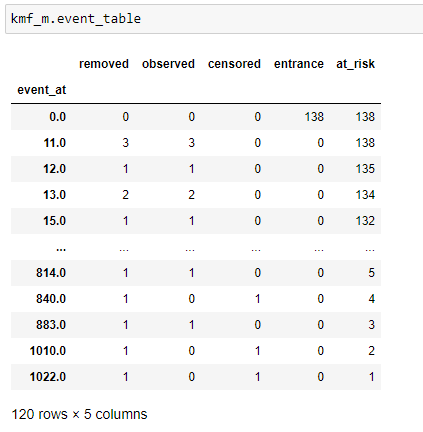This screenshot has width=423, height=432.
Task: Click observed value 1 in row 15.0
Action: tap(191, 221)
